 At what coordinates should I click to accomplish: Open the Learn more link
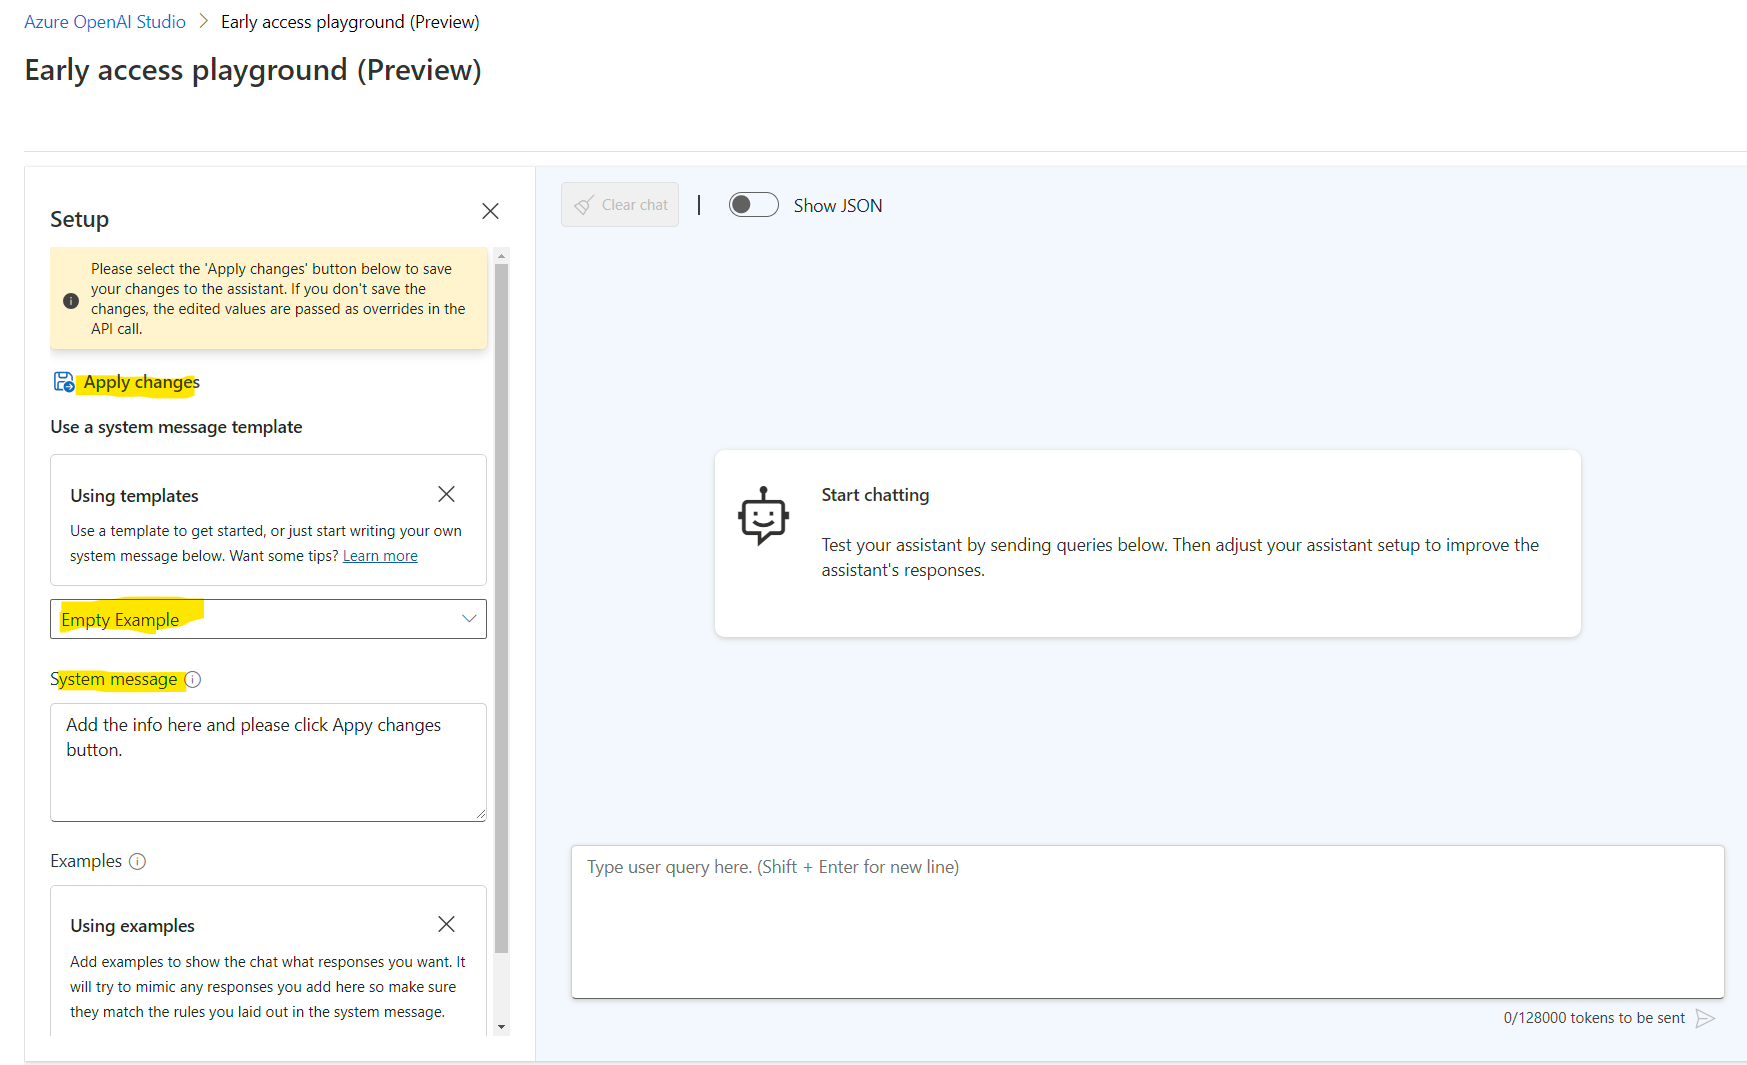[x=379, y=555]
